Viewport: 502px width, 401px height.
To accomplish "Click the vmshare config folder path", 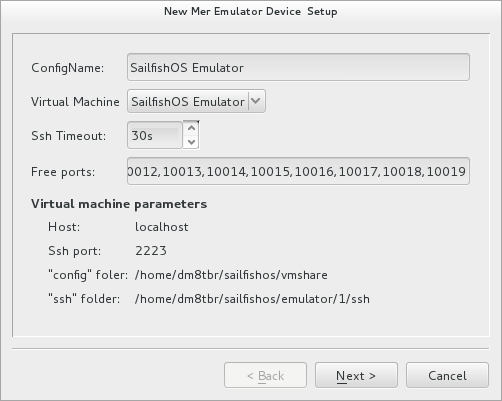I will pyautogui.click(x=231, y=275).
